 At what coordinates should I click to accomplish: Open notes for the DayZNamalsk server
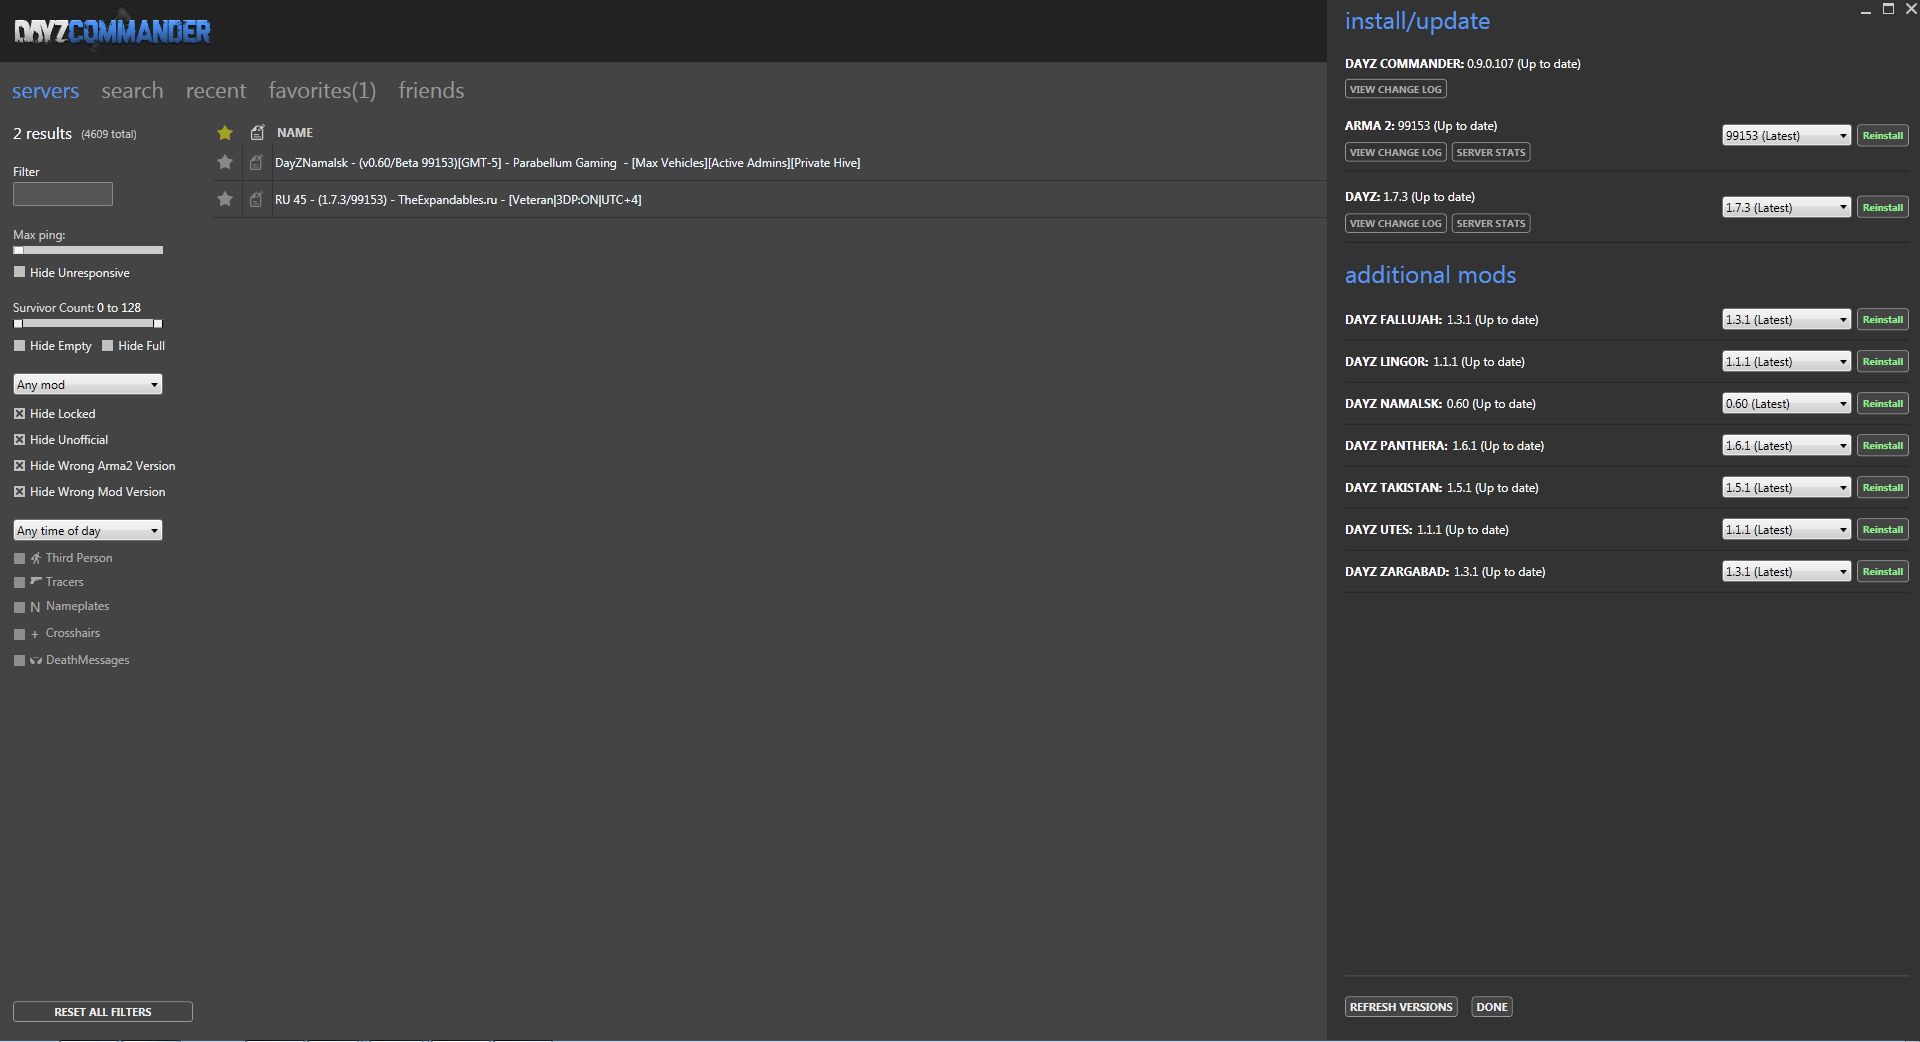tap(256, 162)
